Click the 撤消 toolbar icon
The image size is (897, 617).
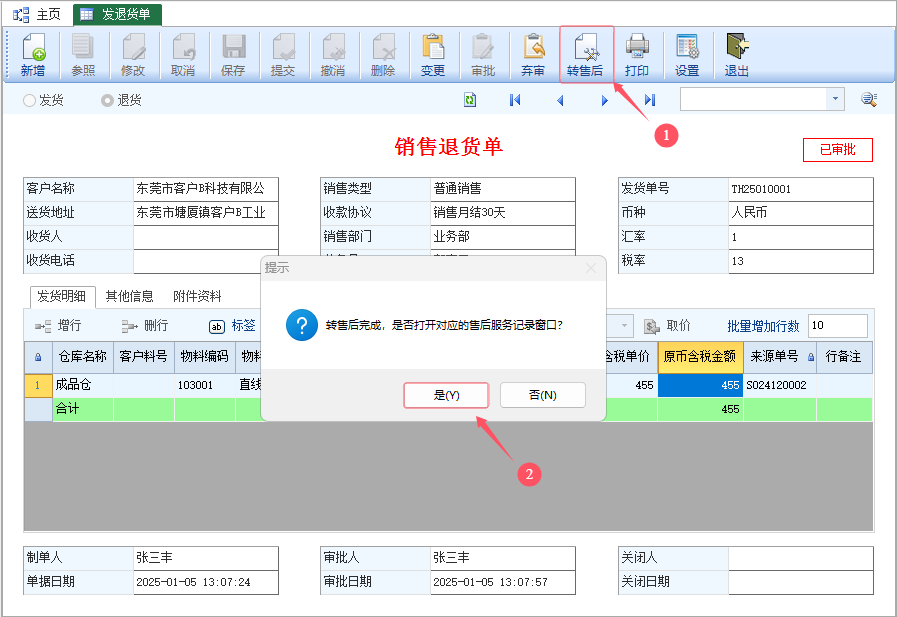click(333, 55)
